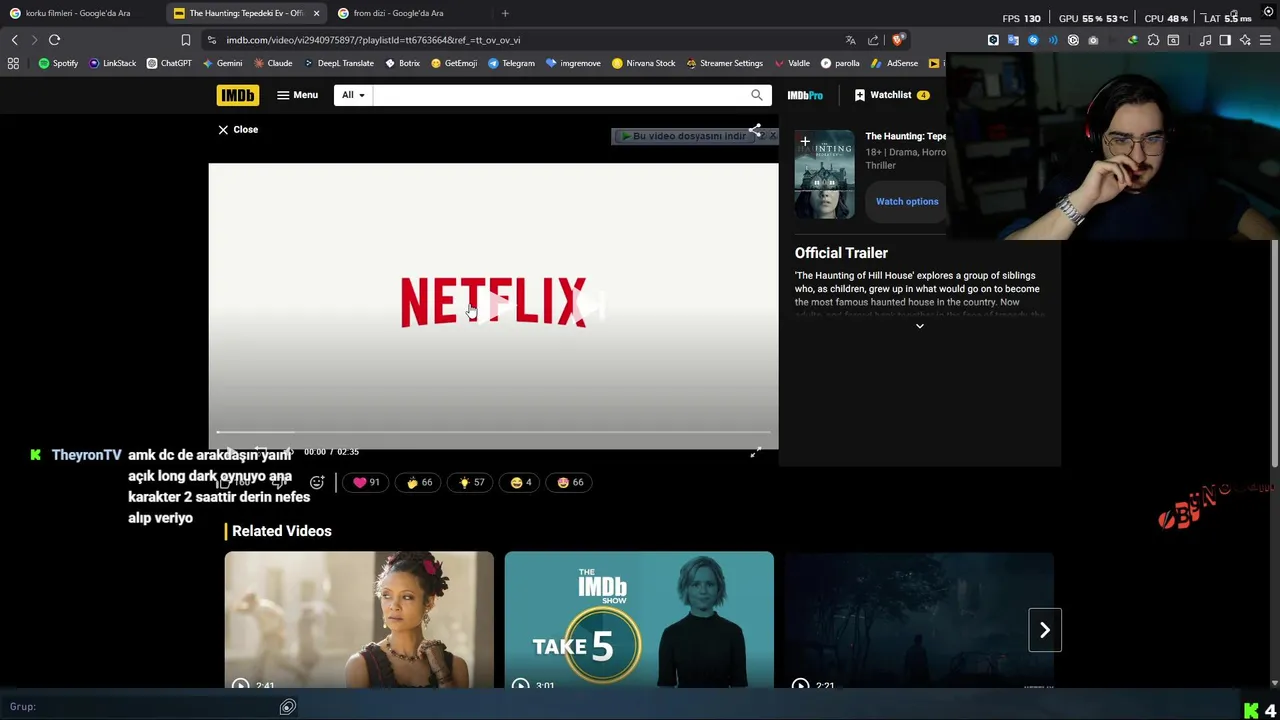Viewport: 1280px width, 720px height.
Task: Open The Haunting title link
Action: pos(905,136)
